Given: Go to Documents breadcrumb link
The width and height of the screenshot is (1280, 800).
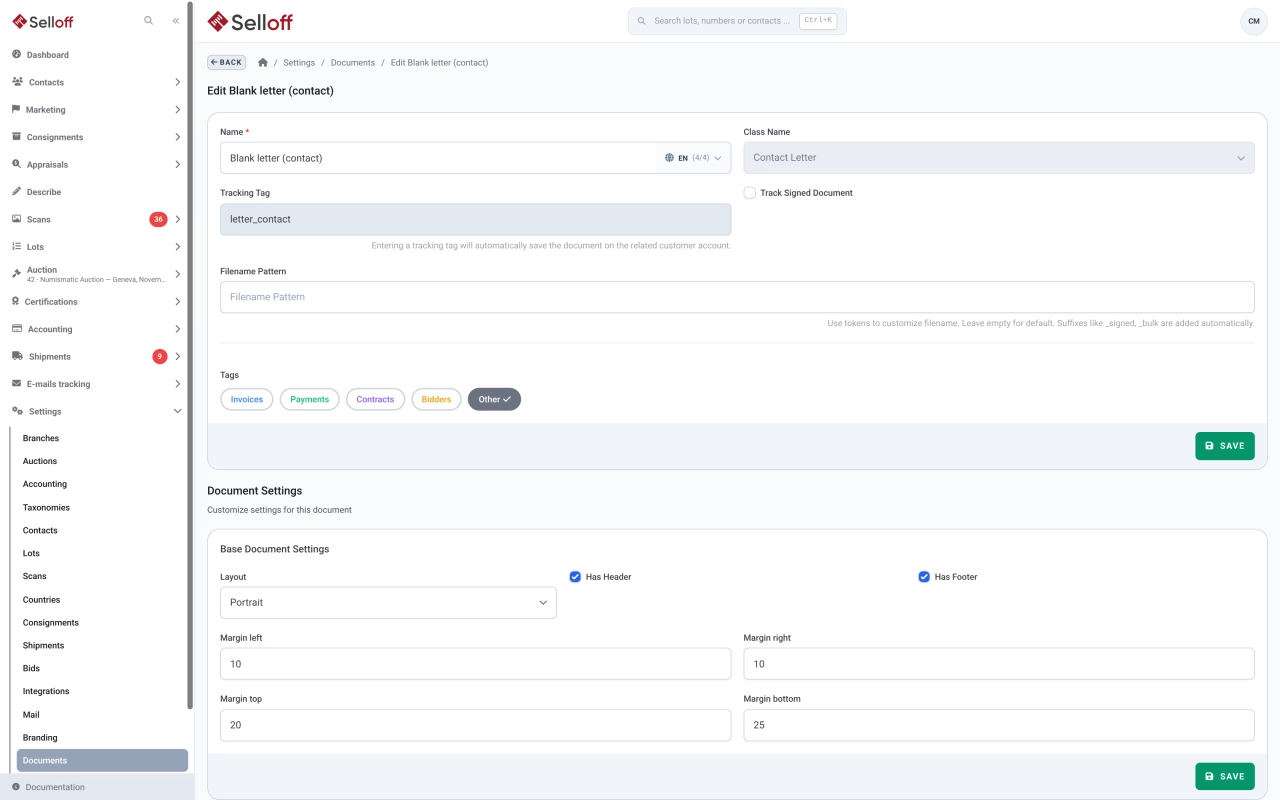Looking at the screenshot, I should pyautogui.click(x=353, y=63).
